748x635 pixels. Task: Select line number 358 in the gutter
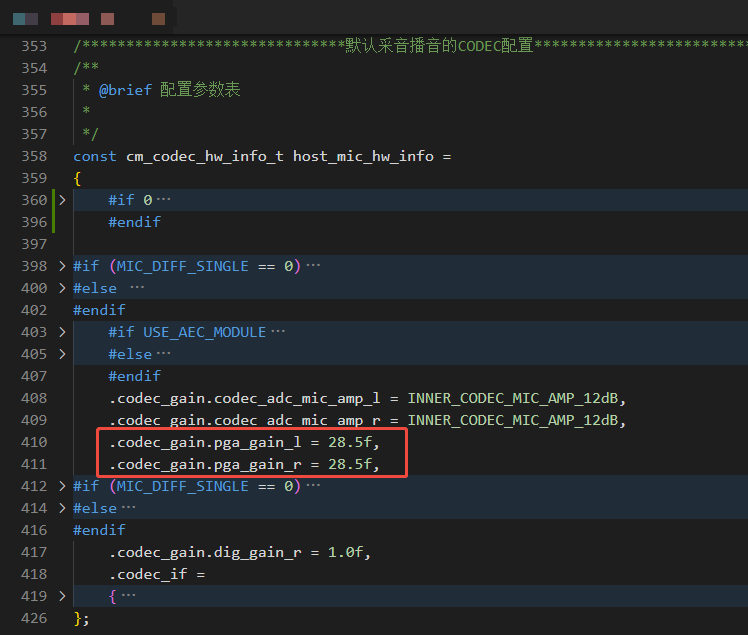point(34,156)
